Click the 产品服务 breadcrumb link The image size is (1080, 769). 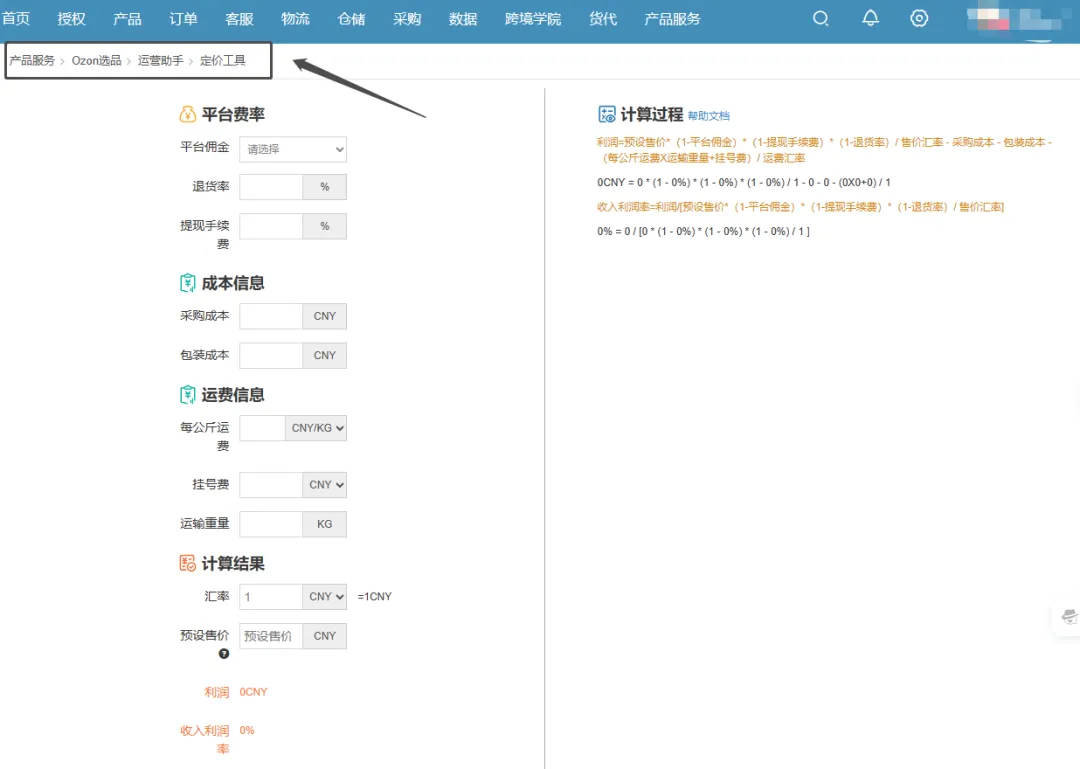click(x=32, y=61)
